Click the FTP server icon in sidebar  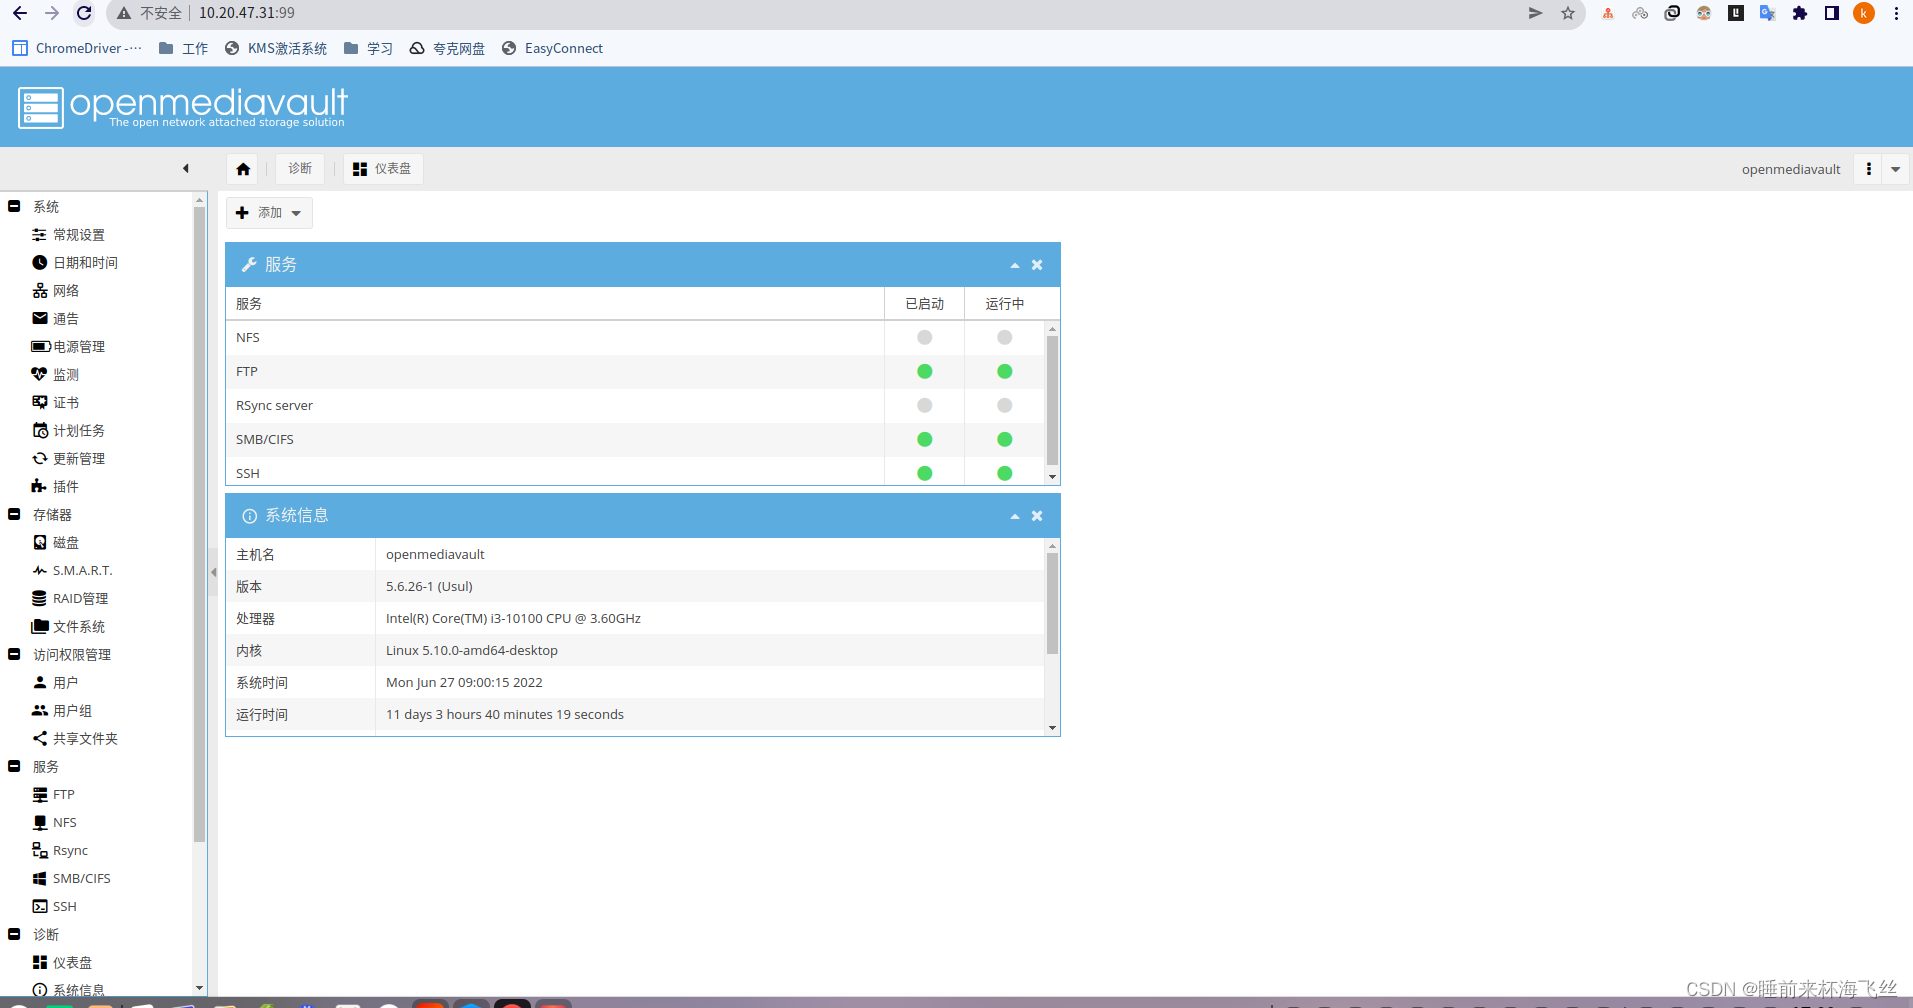point(40,795)
